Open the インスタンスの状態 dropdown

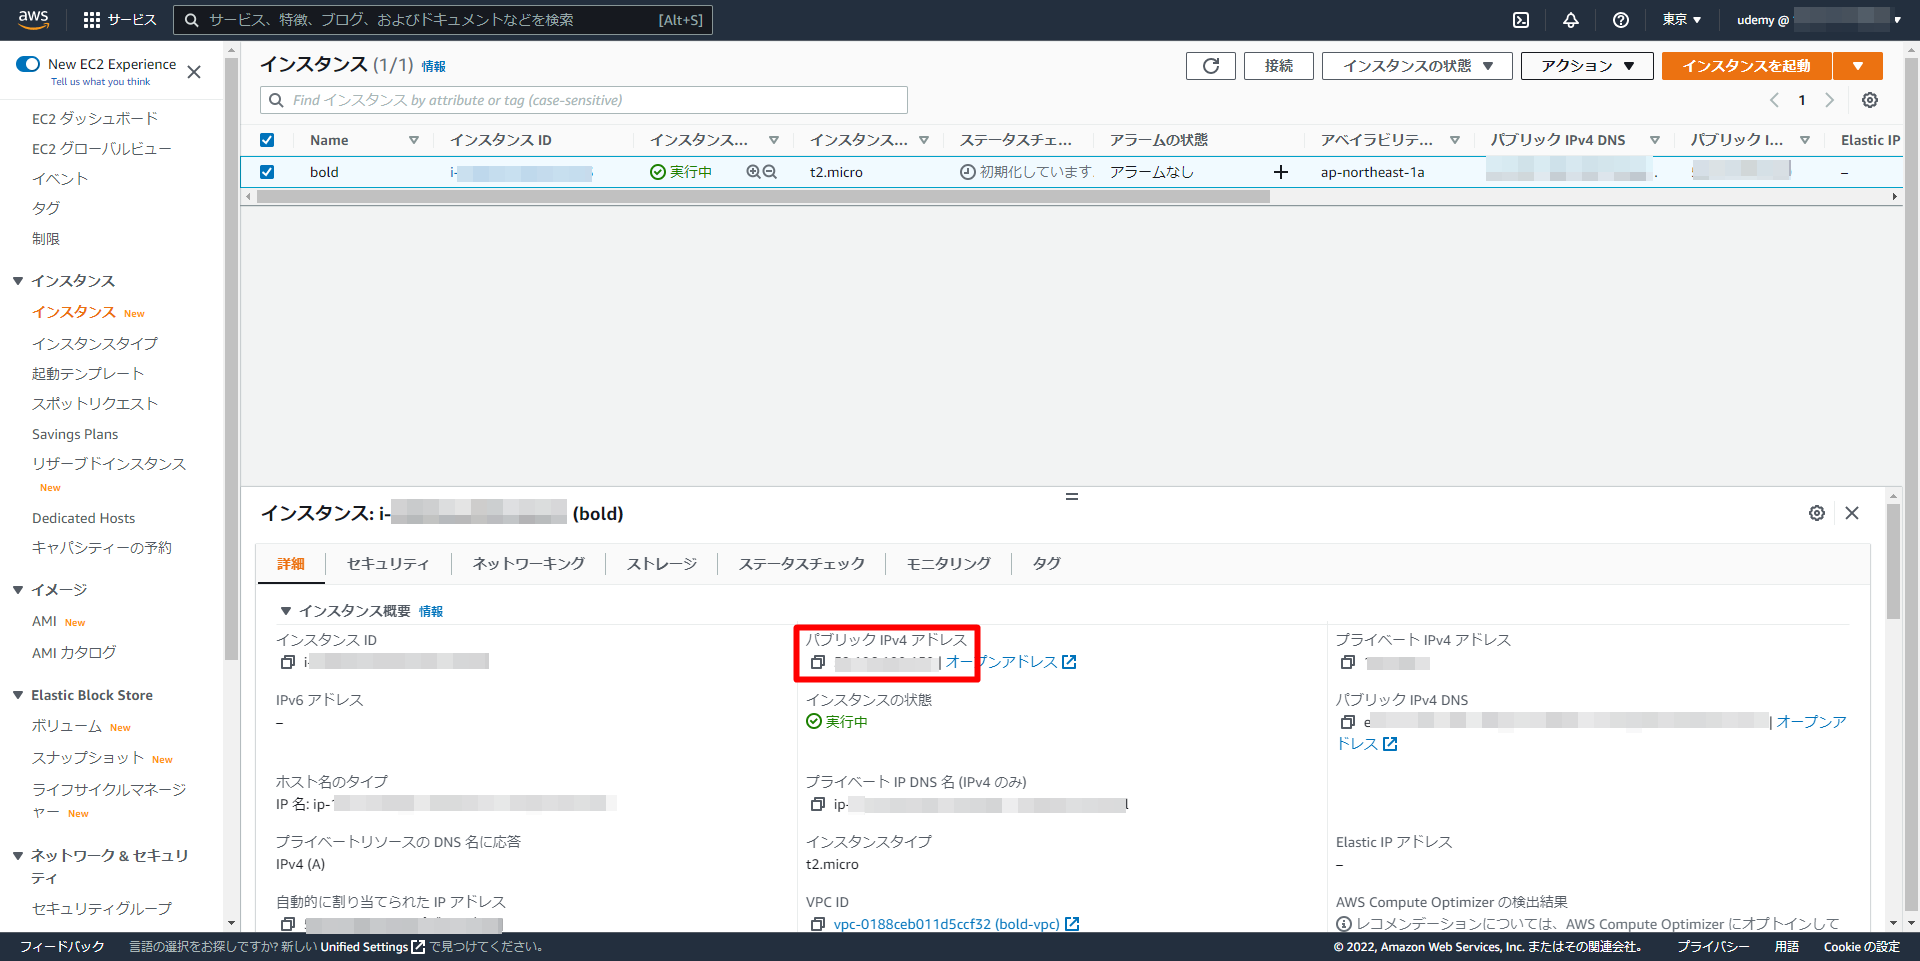pyautogui.click(x=1417, y=66)
